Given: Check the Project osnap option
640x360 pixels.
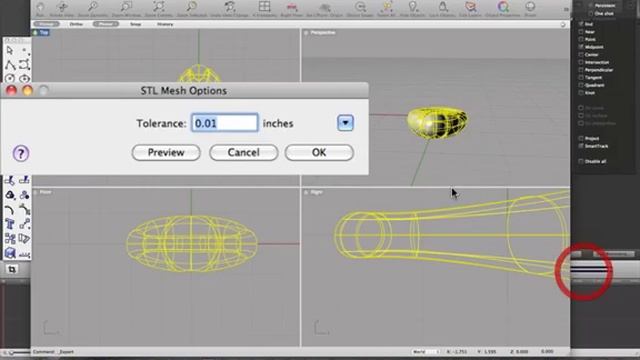Looking at the screenshot, I should pyautogui.click(x=581, y=138).
